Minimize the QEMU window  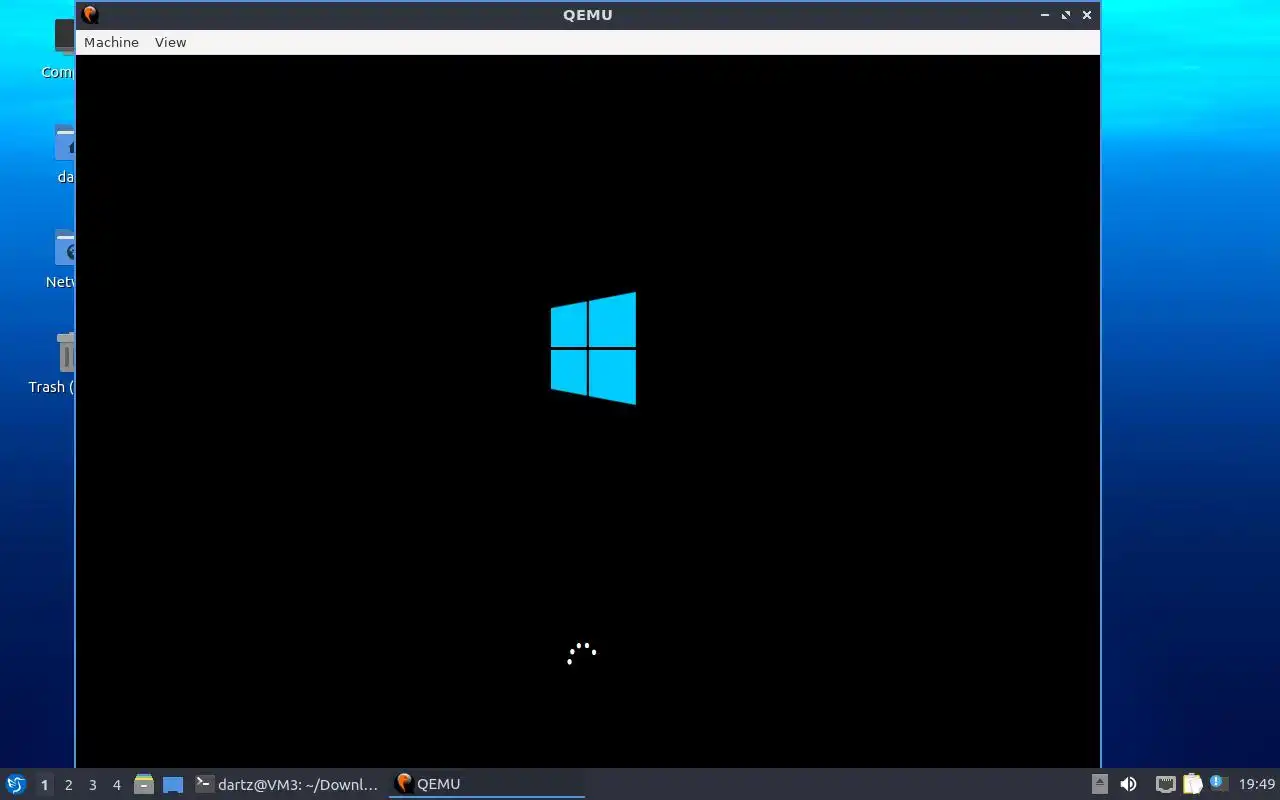point(1045,15)
